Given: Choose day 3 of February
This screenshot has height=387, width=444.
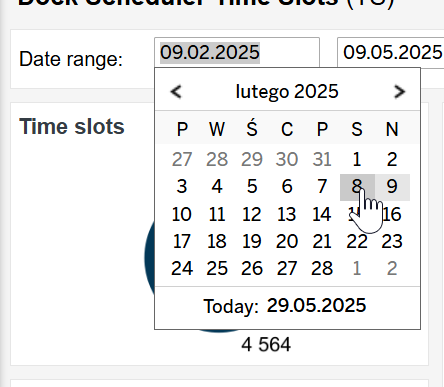Looking at the screenshot, I should tap(182, 187).
